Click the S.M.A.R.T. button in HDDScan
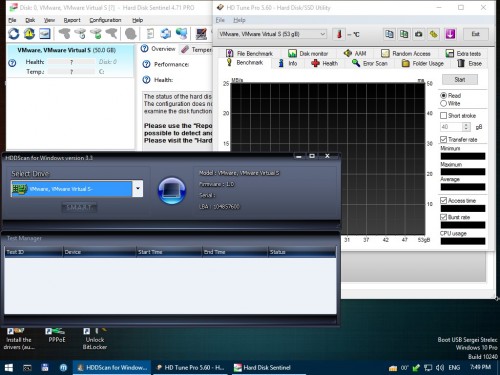The height and width of the screenshot is (375, 500). point(79,207)
